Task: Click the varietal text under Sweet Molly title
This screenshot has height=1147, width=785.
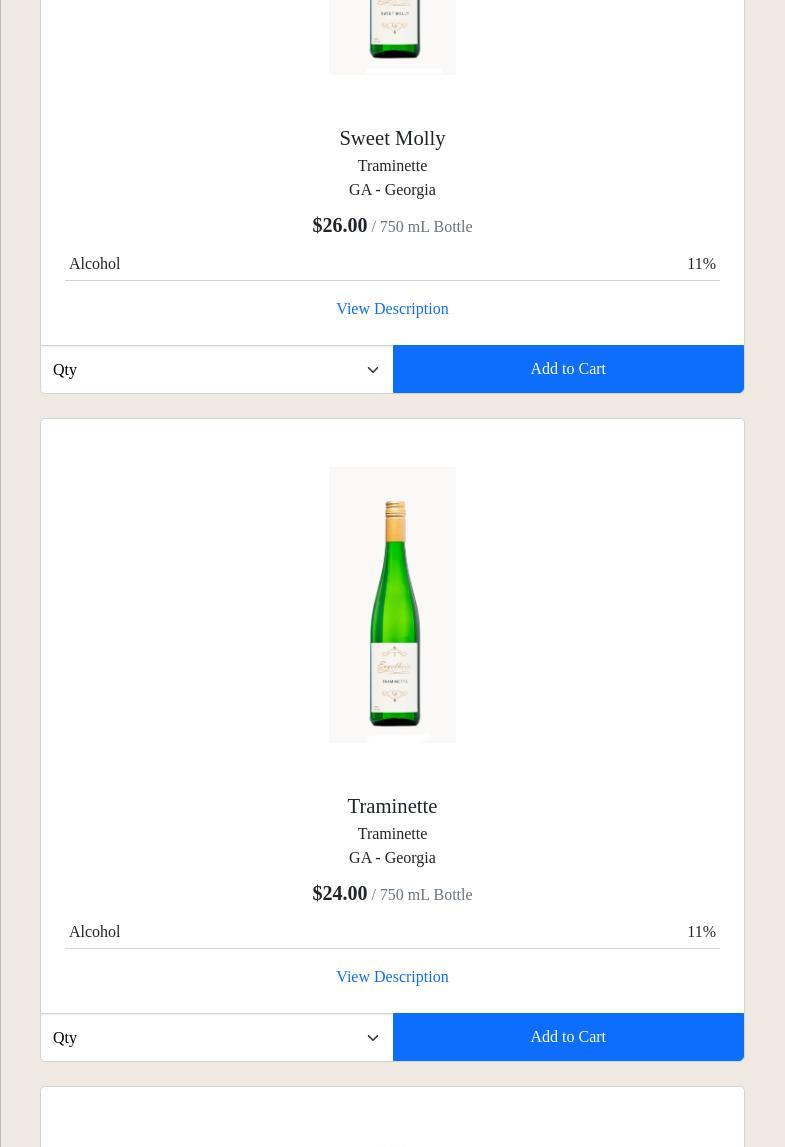Action: tap(392, 166)
